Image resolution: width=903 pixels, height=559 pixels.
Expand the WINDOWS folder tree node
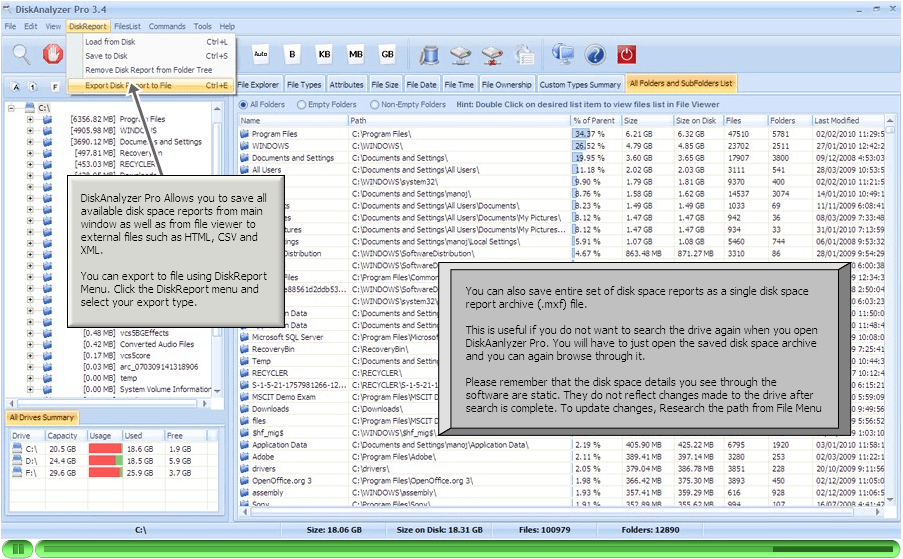30,130
